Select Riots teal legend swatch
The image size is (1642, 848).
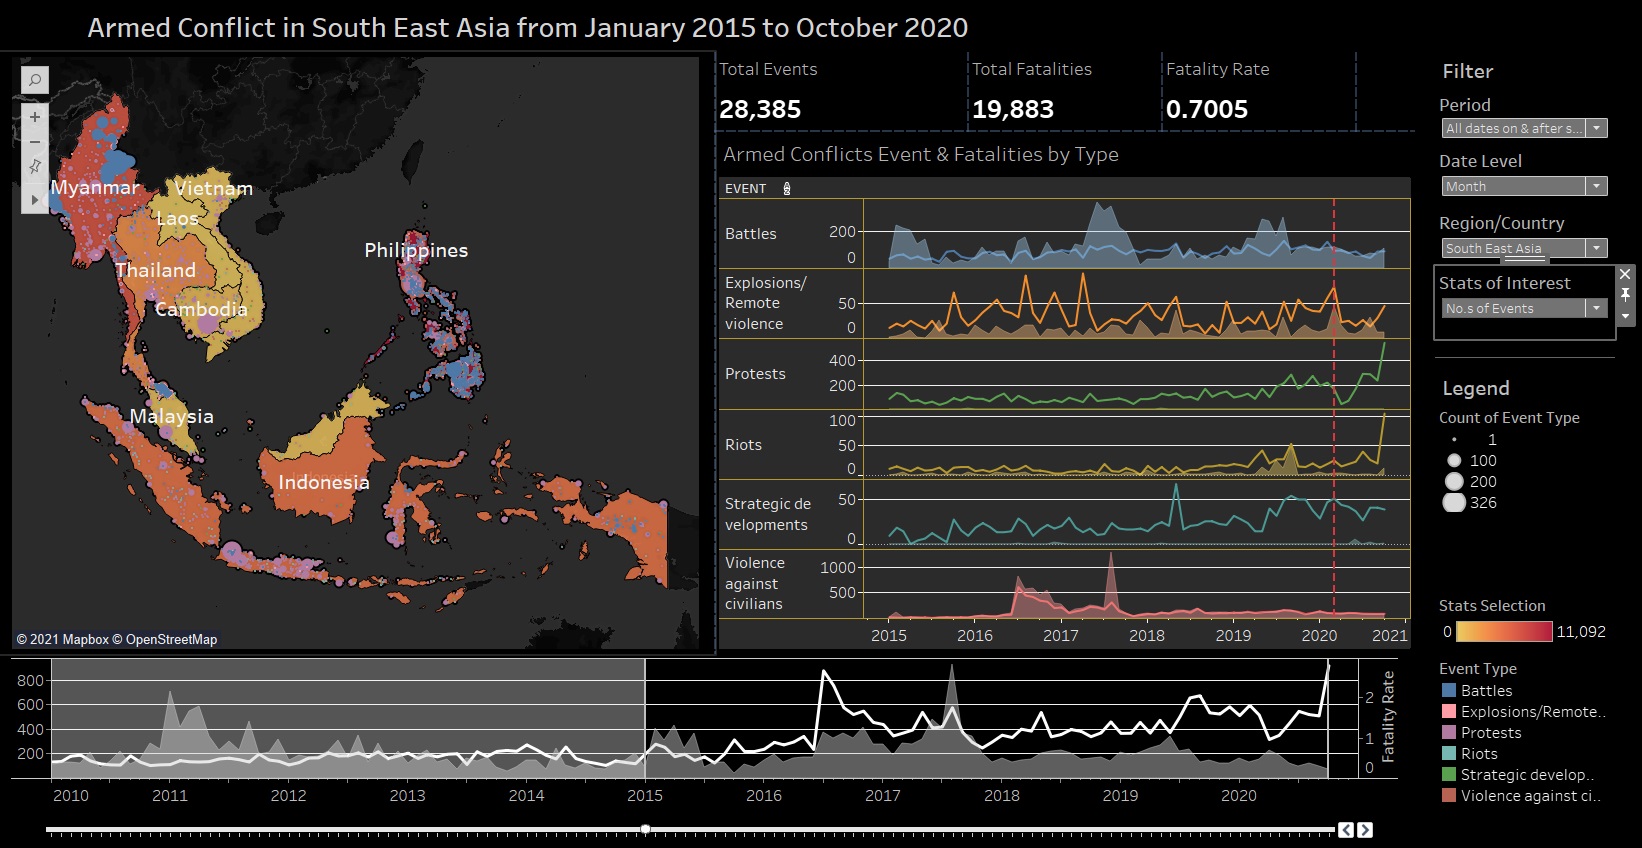(x=1448, y=753)
